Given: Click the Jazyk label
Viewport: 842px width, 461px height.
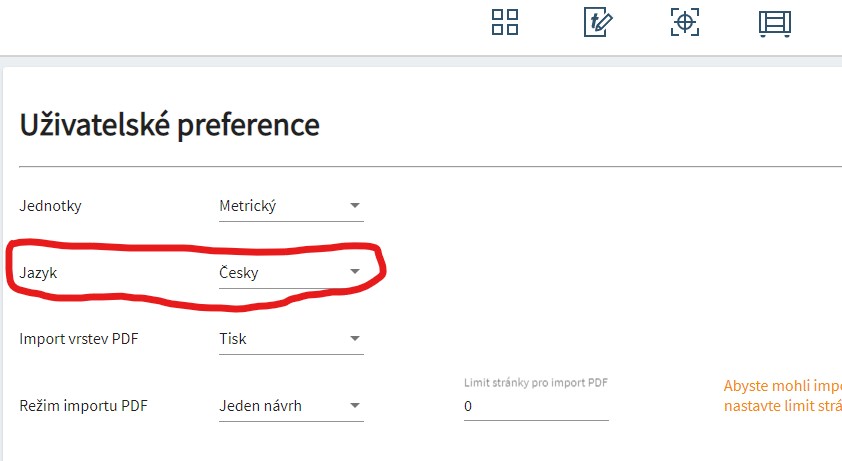Looking at the screenshot, I should [x=37, y=272].
